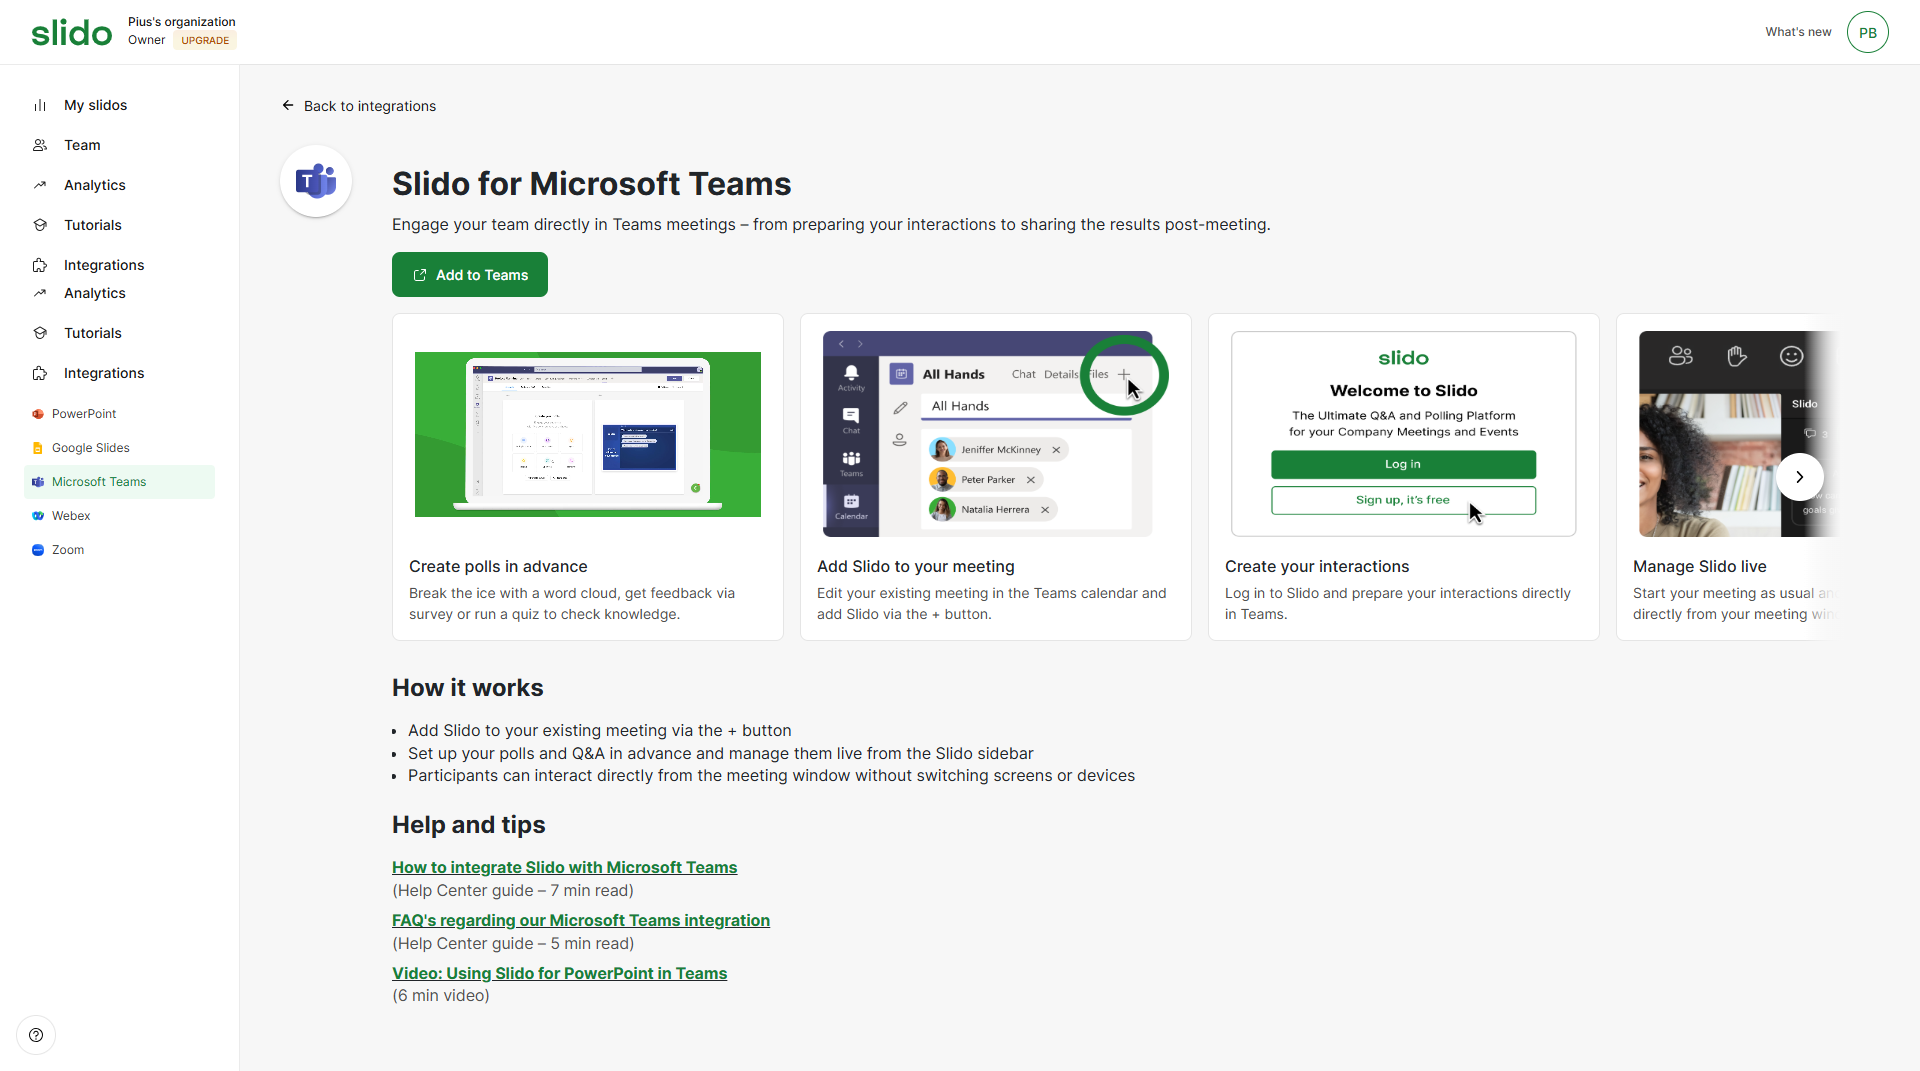Click the help question mark icon

(x=36, y=1035)
